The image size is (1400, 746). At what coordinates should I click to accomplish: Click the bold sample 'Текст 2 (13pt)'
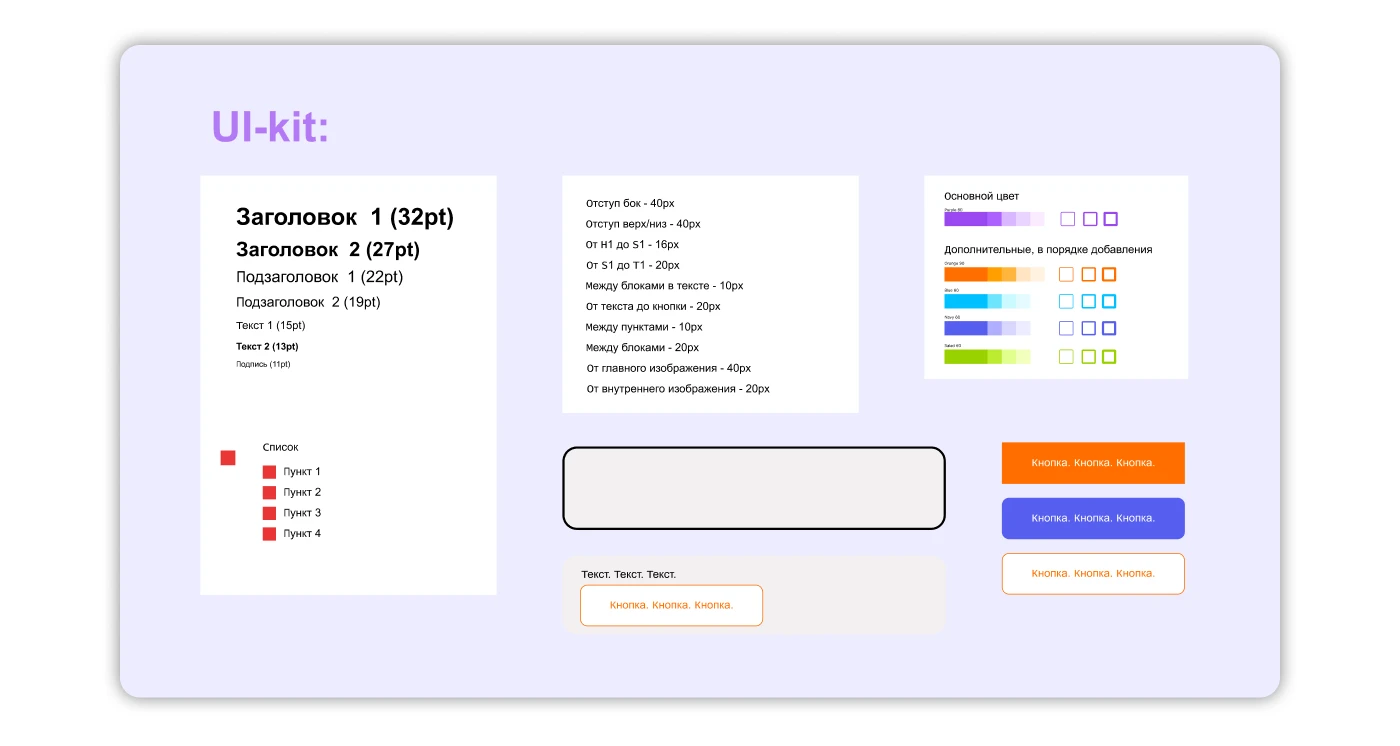[267, 347]
